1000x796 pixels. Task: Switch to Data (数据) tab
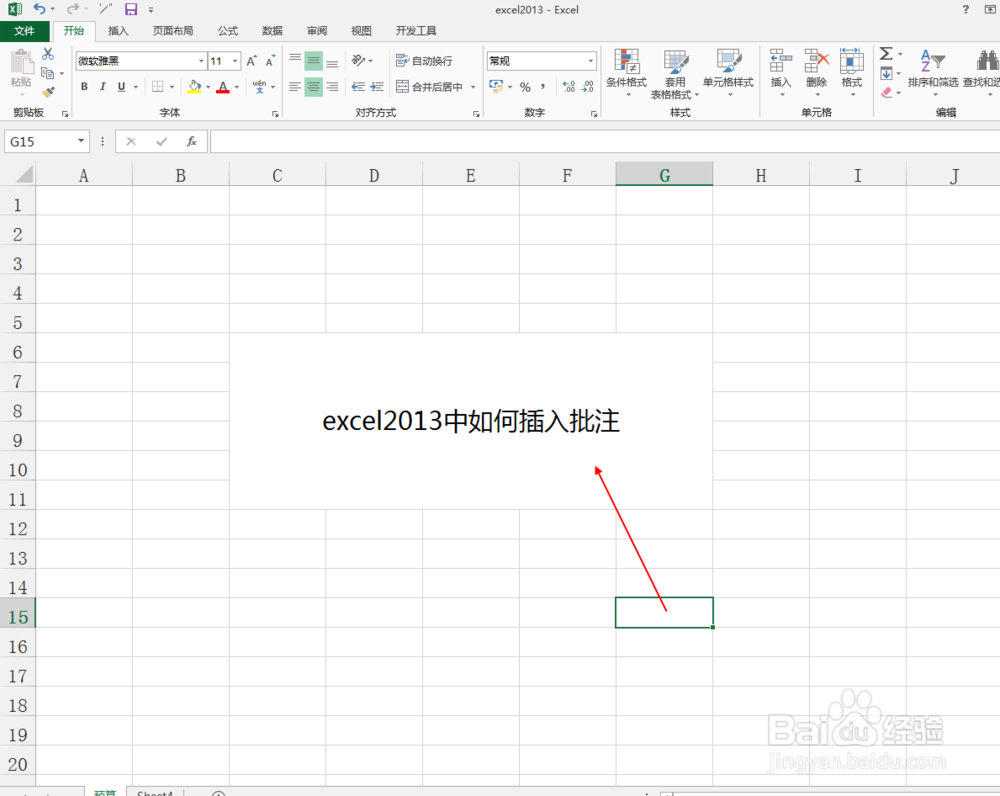tap(272, 31)
